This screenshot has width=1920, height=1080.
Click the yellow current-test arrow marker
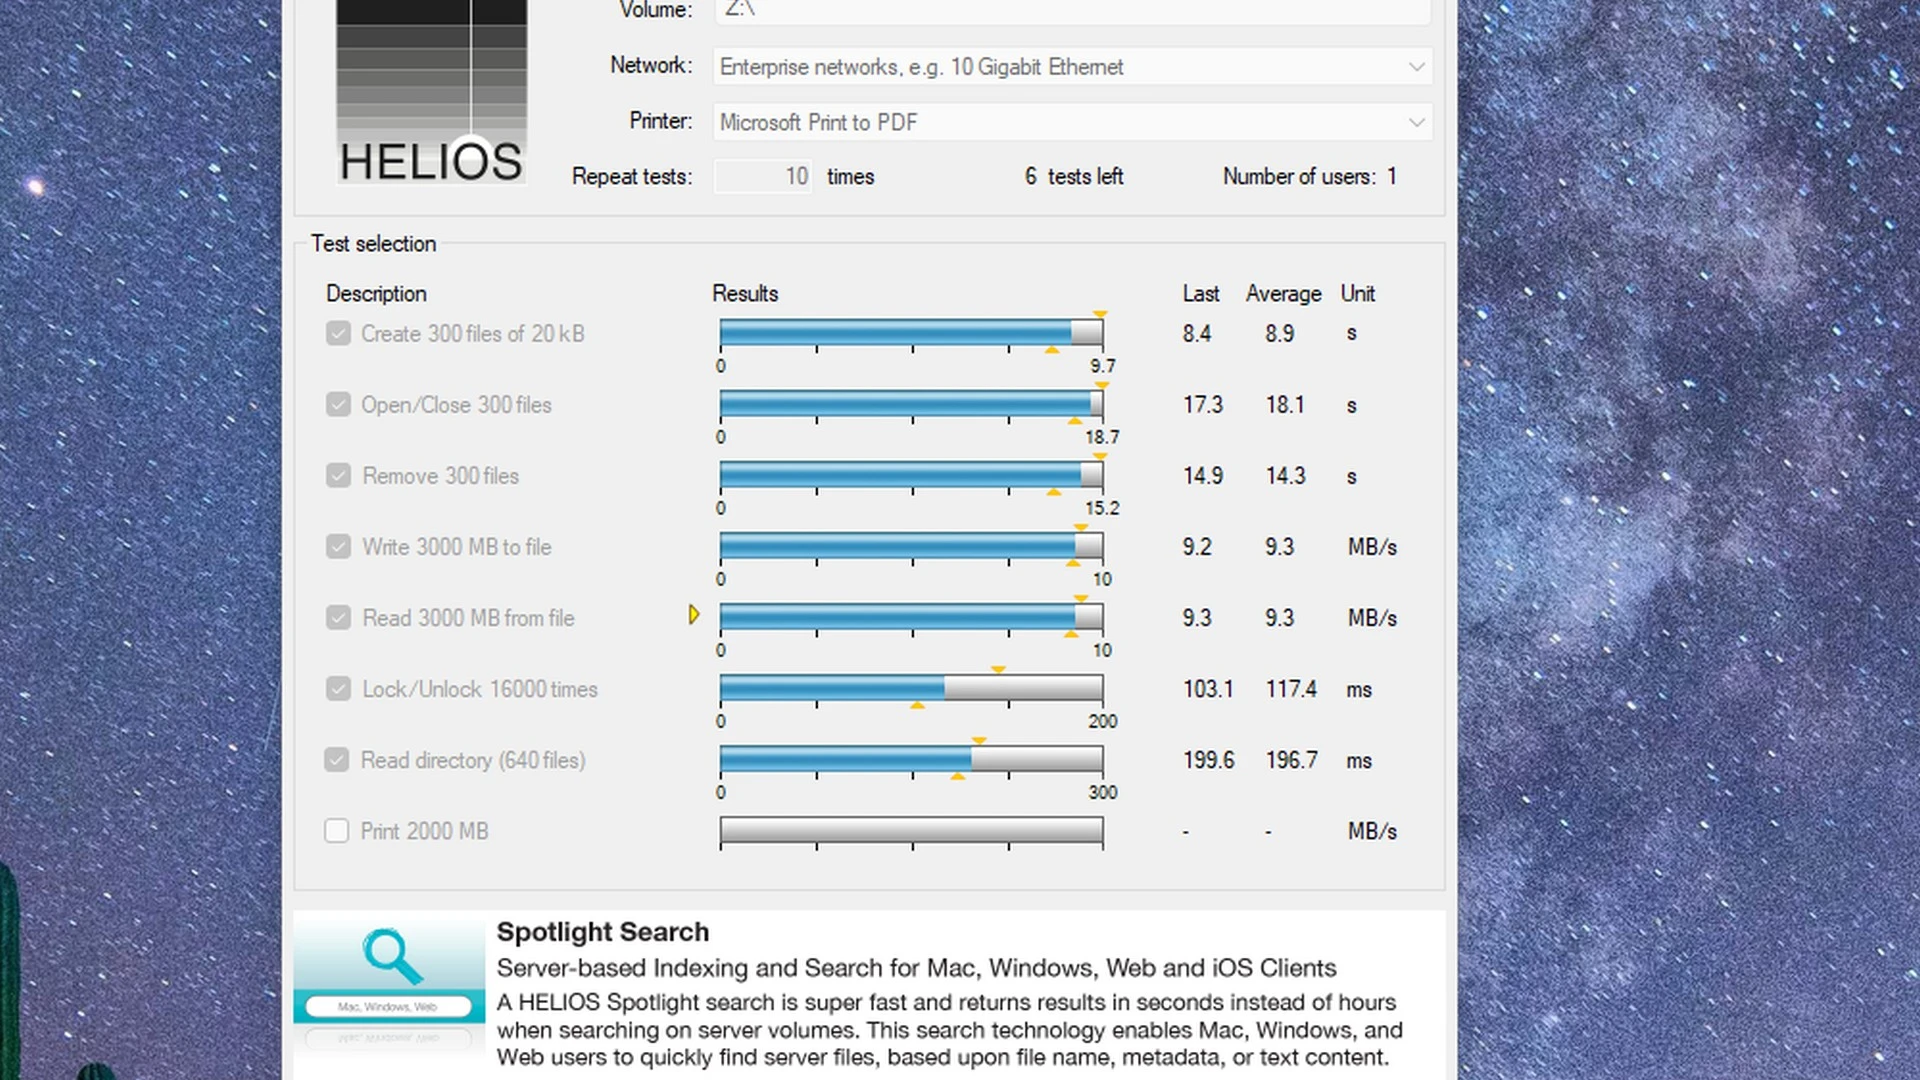pos(693,615)
